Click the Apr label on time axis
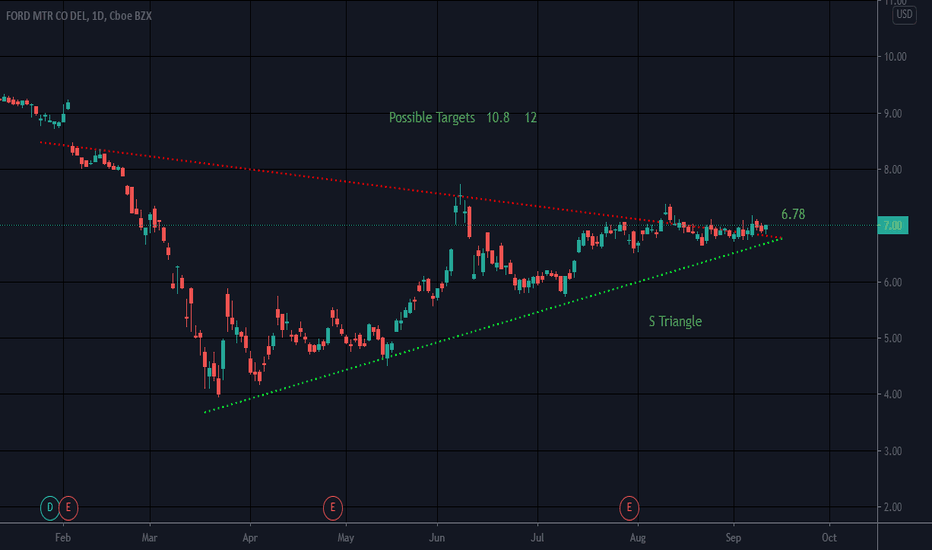Image resolution: width=932 pixels, height=550 pixels. click(x=250, y=538)
